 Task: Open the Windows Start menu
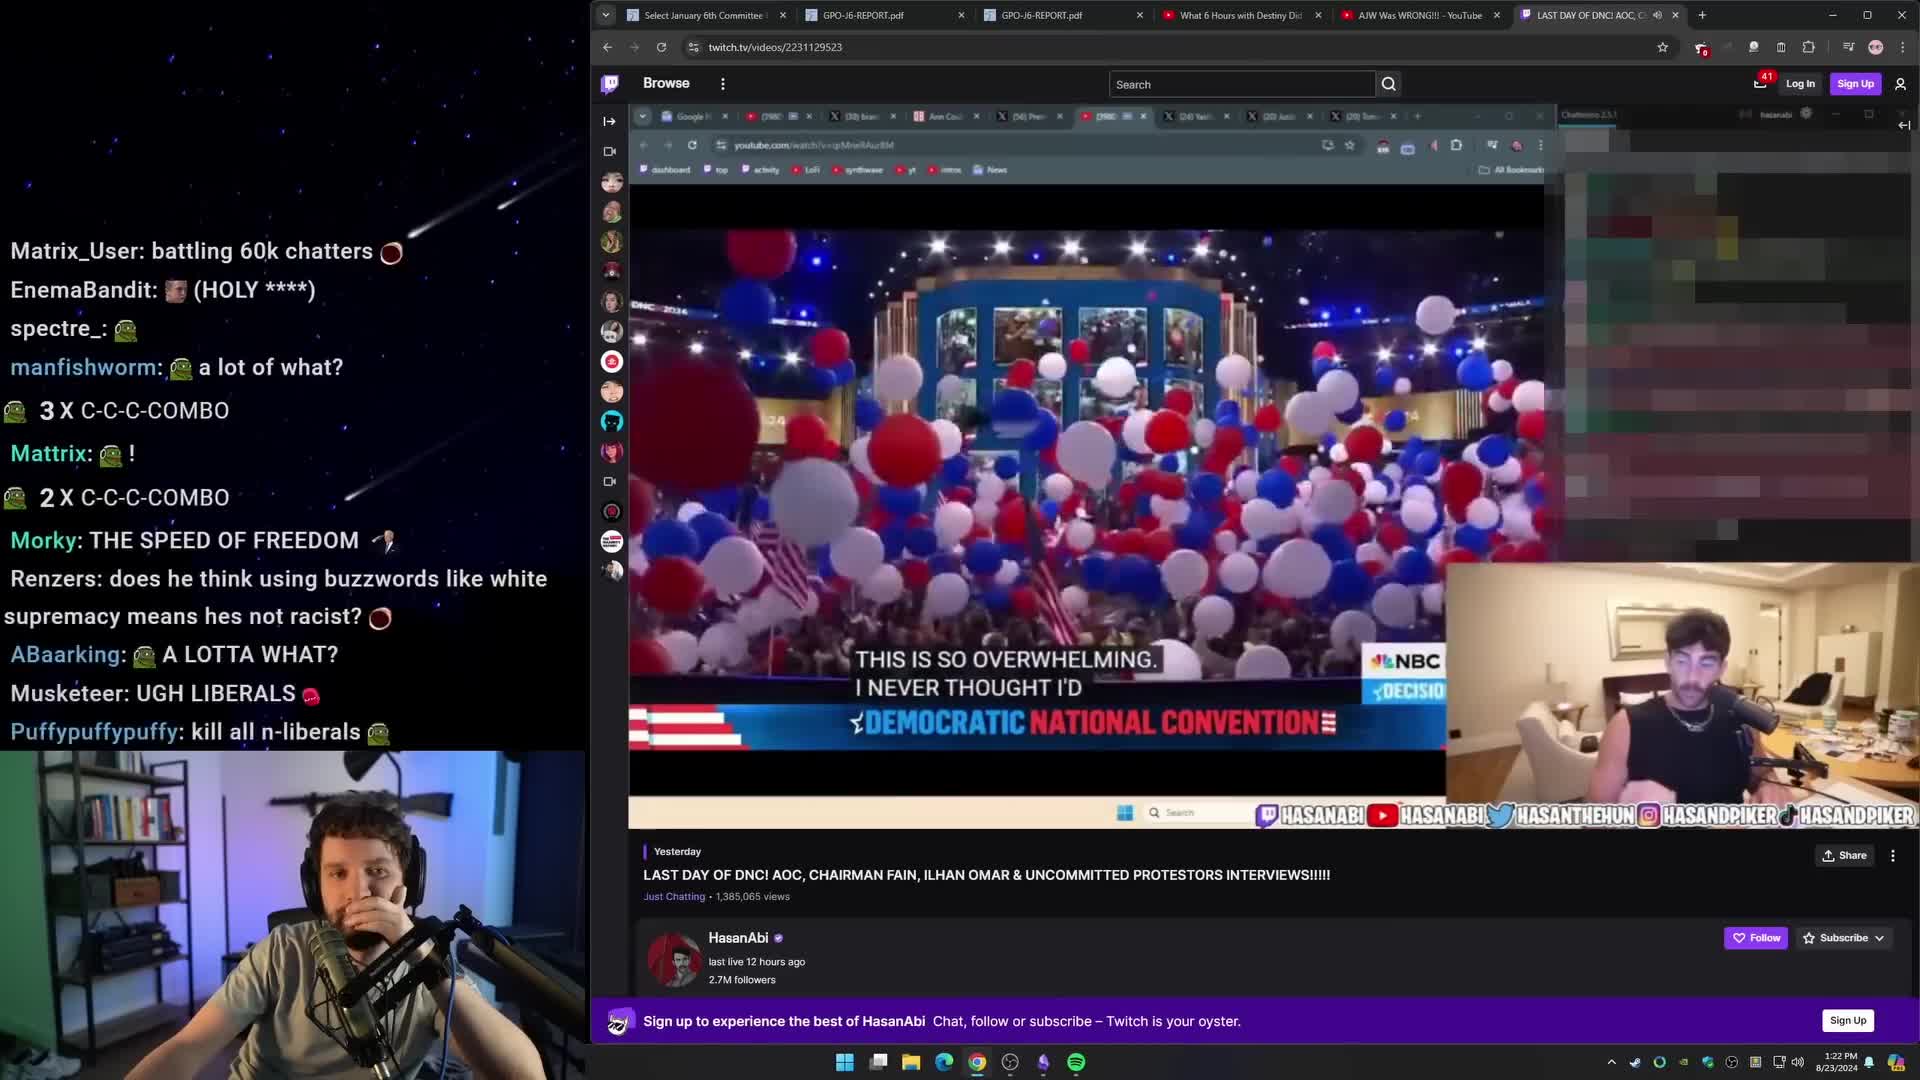pos(845,1062)
